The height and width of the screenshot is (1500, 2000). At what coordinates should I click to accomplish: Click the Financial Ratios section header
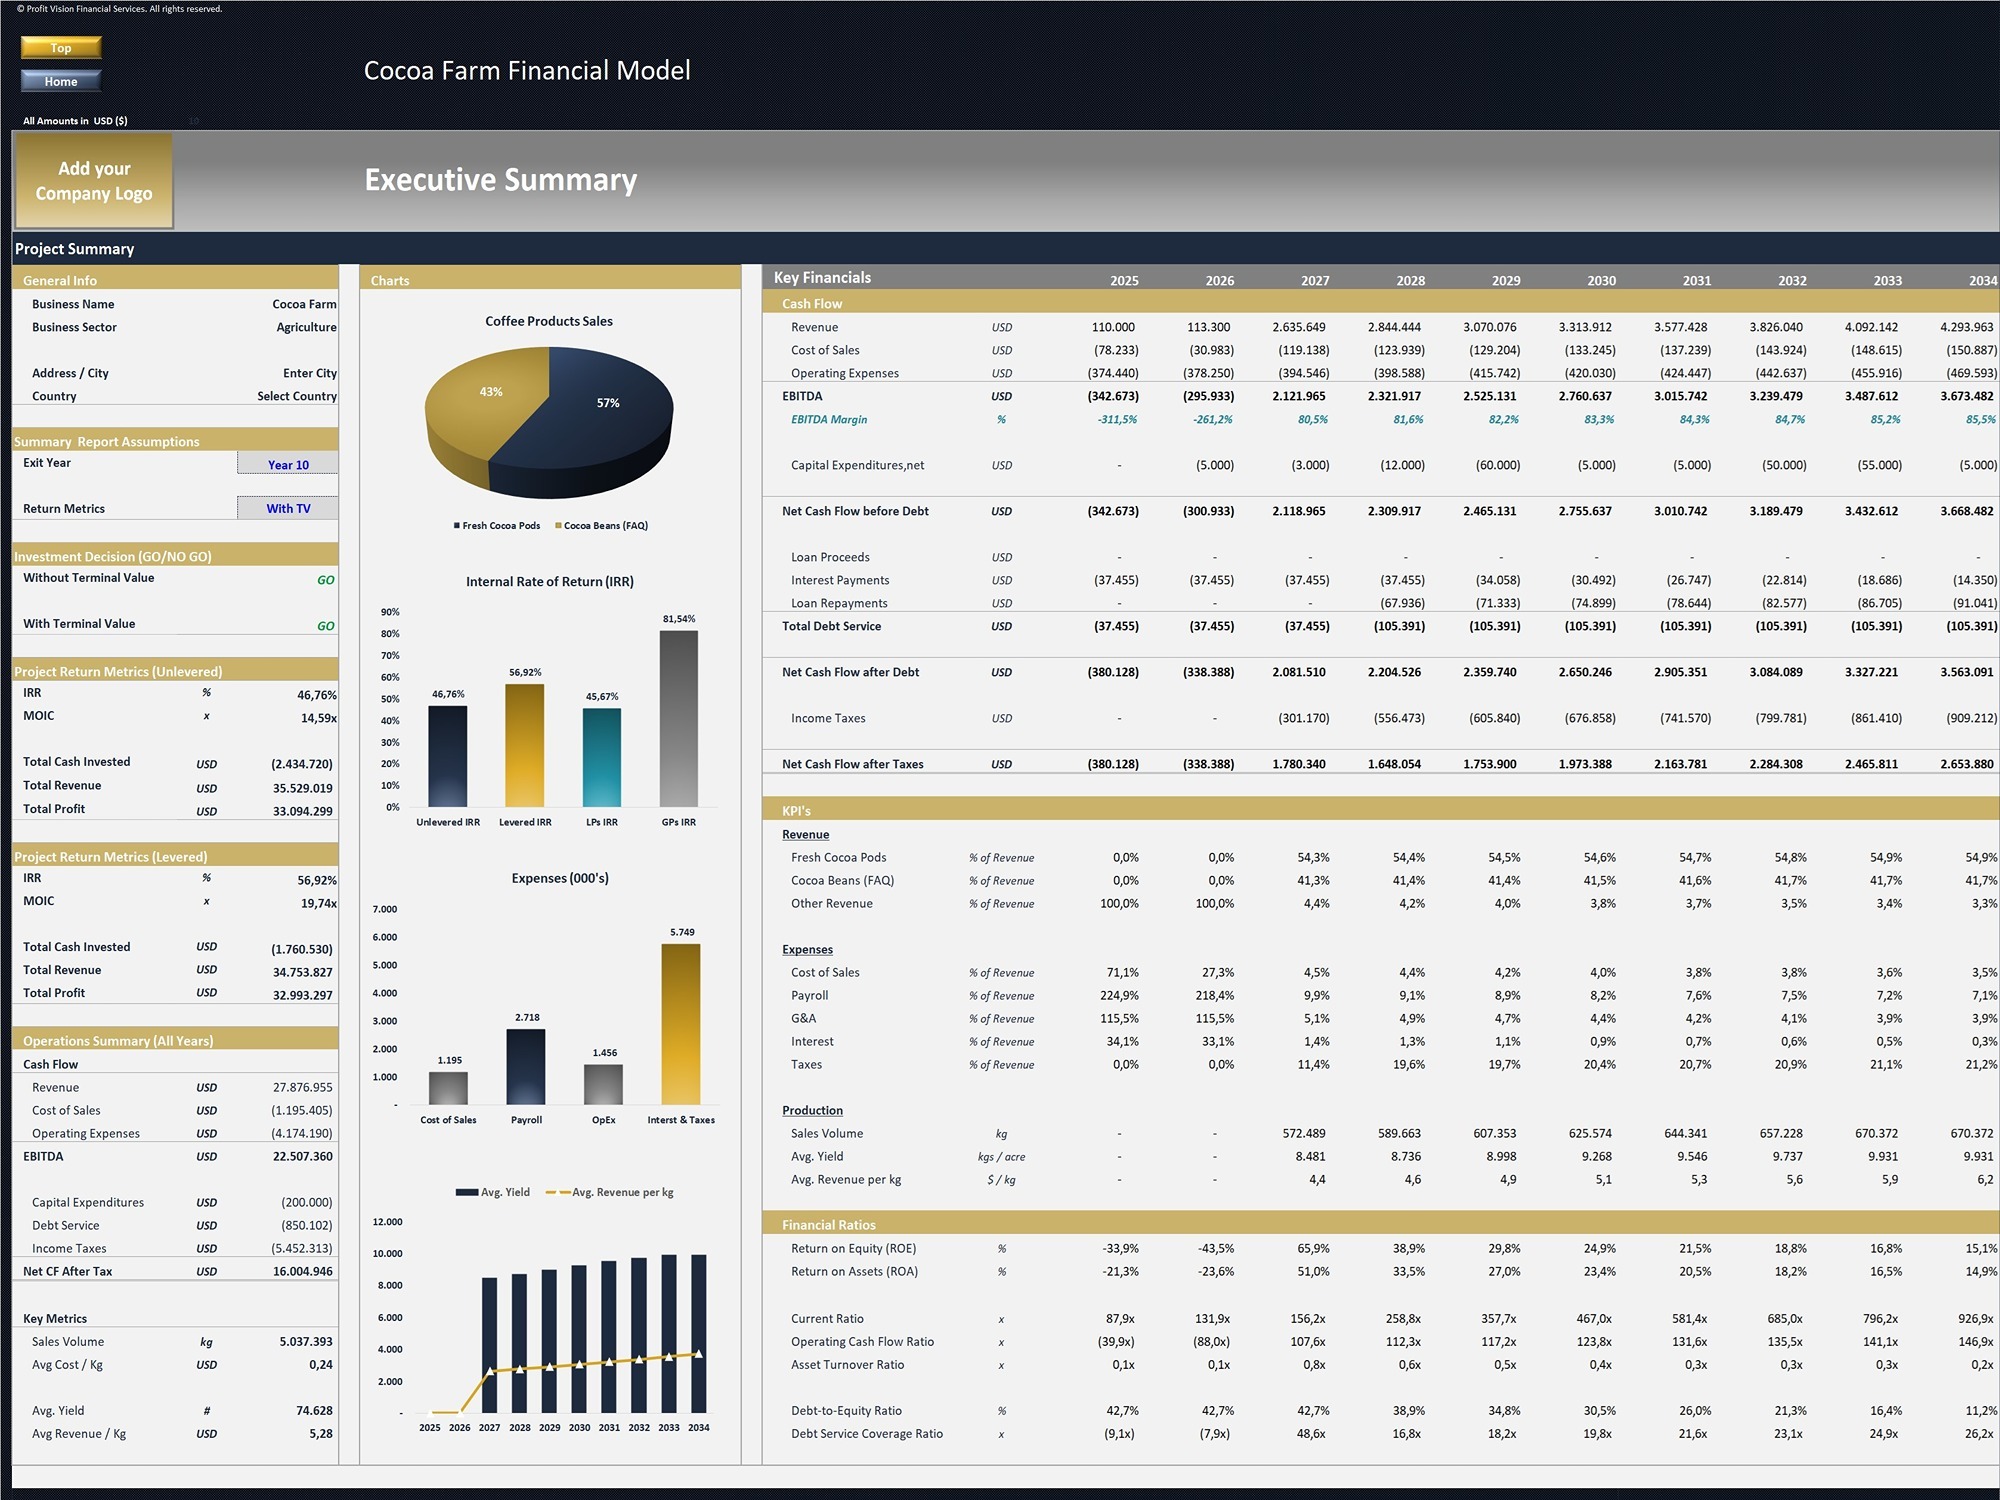pyautogui.click(x=1380, y=1224)
